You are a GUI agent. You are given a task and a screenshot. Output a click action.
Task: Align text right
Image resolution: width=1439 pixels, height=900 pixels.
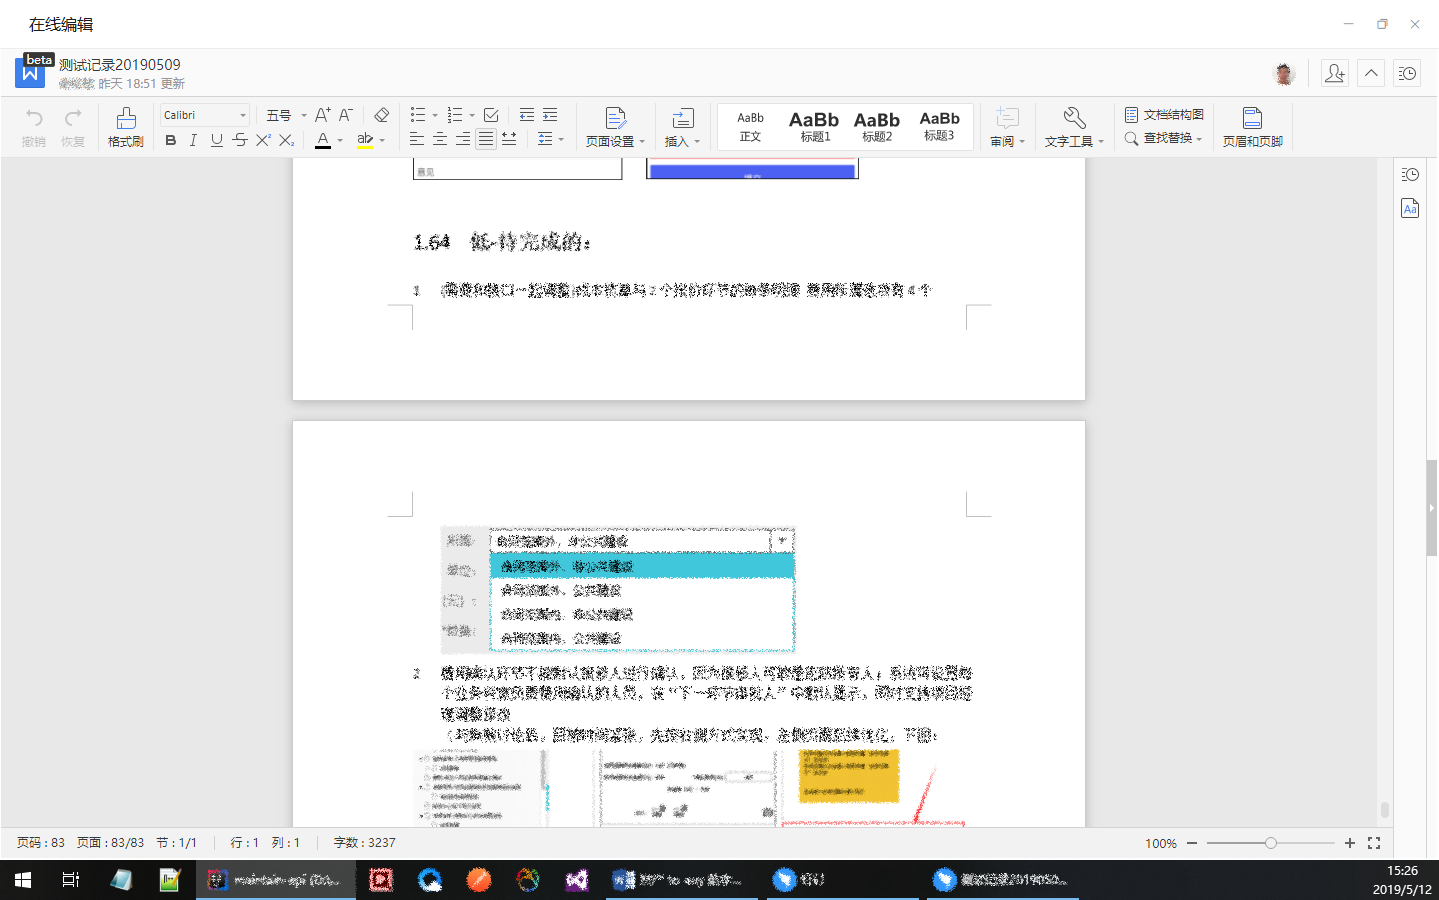(x=463, y=140)
